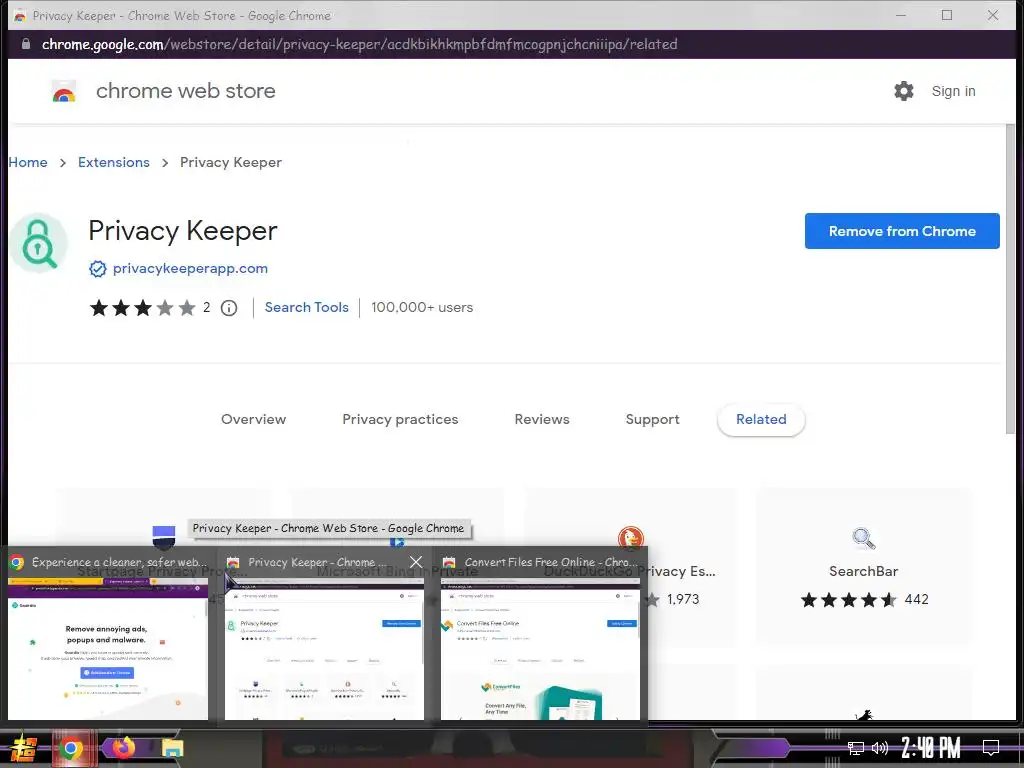Click the network icon in system tray
Viewport: 1024px width, 768px height.
pyautogui.click(x=856, y=748)
